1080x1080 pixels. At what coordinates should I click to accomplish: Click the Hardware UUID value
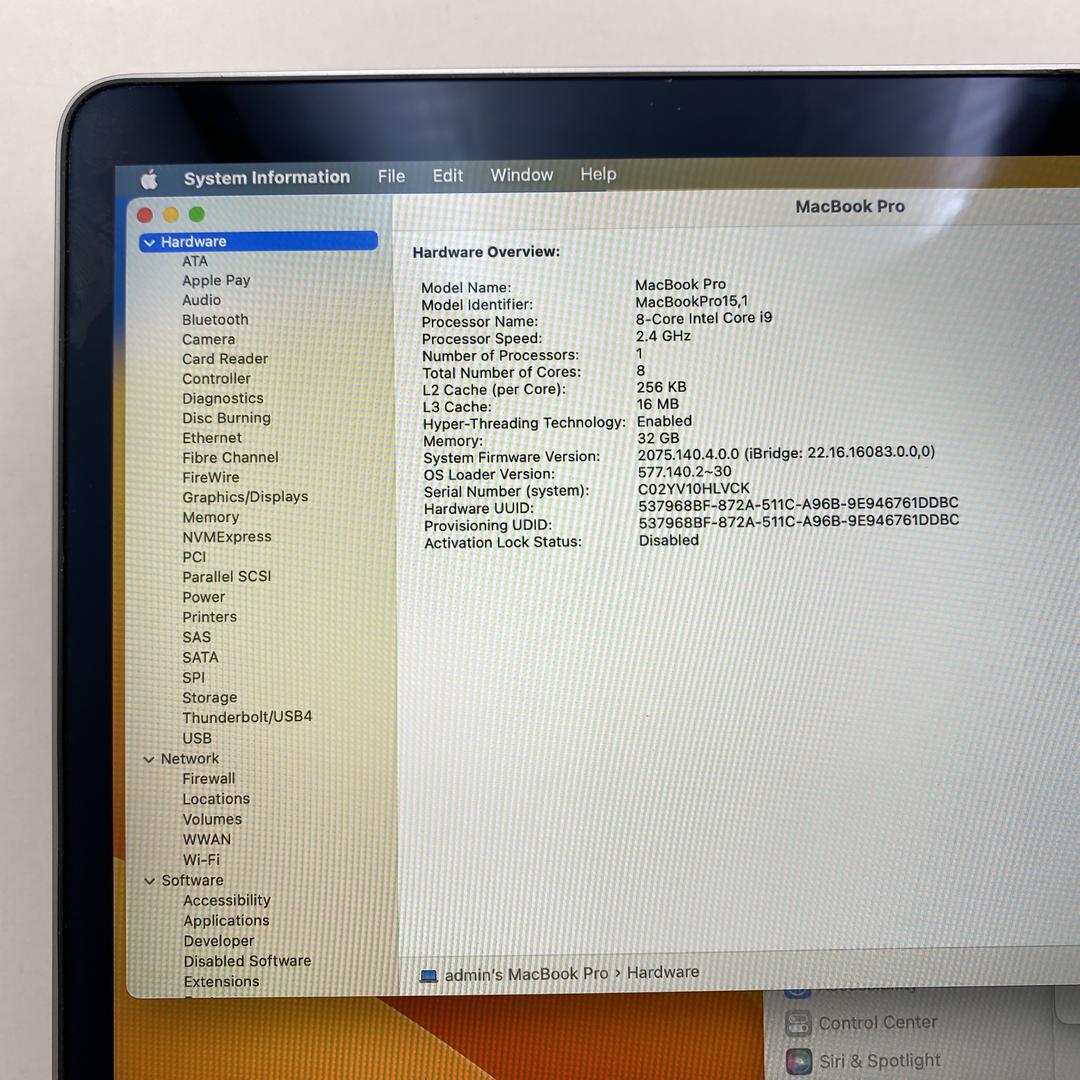[798, 504]
